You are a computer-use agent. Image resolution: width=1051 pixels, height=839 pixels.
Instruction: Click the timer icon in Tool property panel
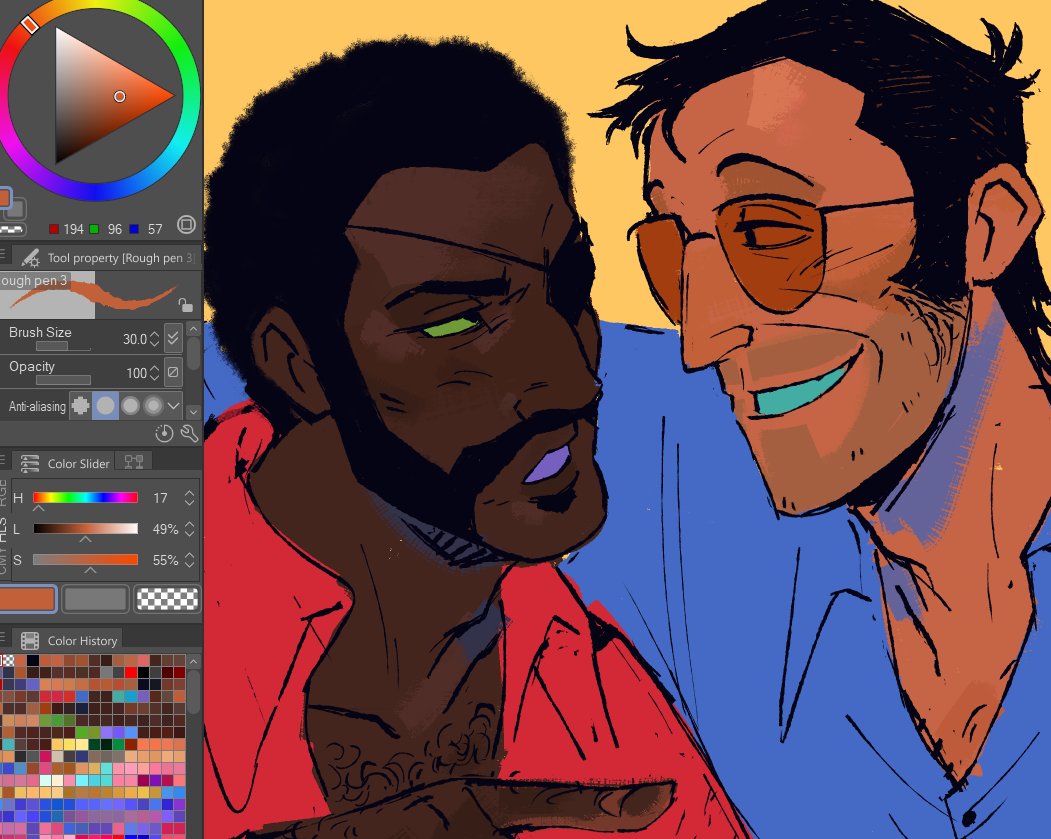[x=164, y=432]
